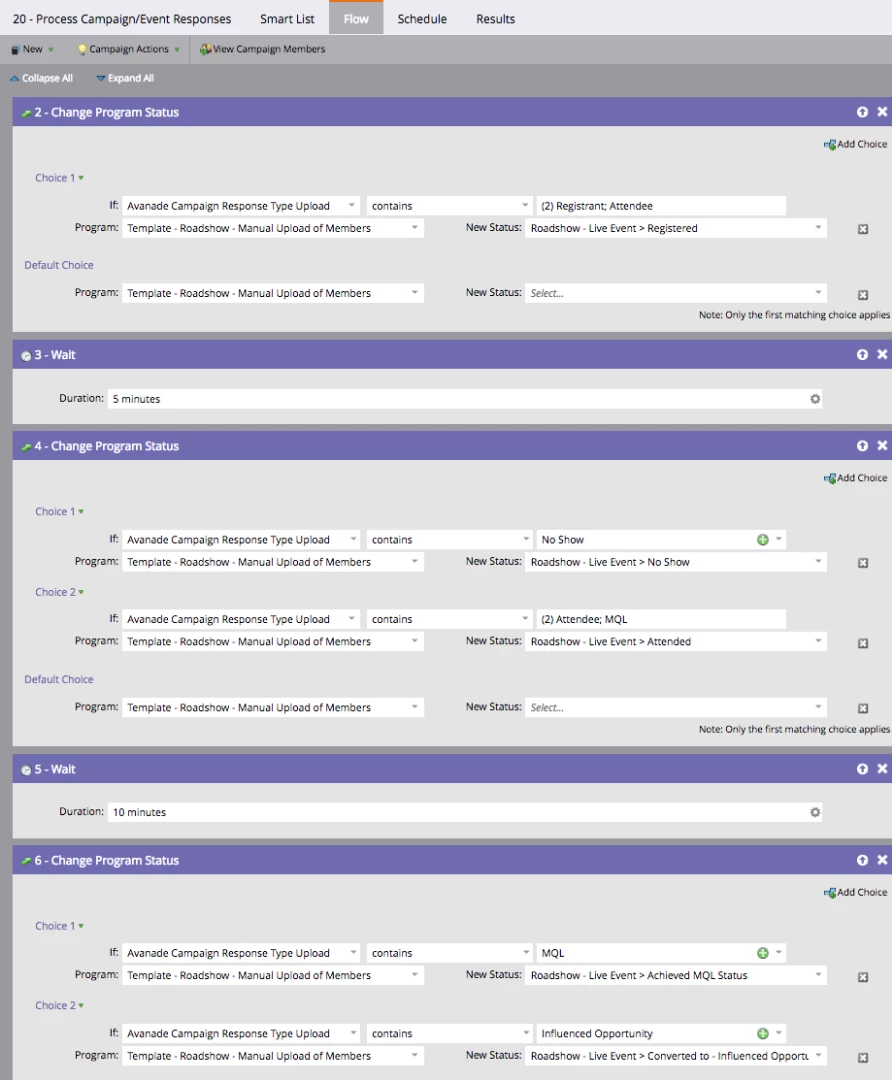Move step 3 Wait up

tap(862, 354)
